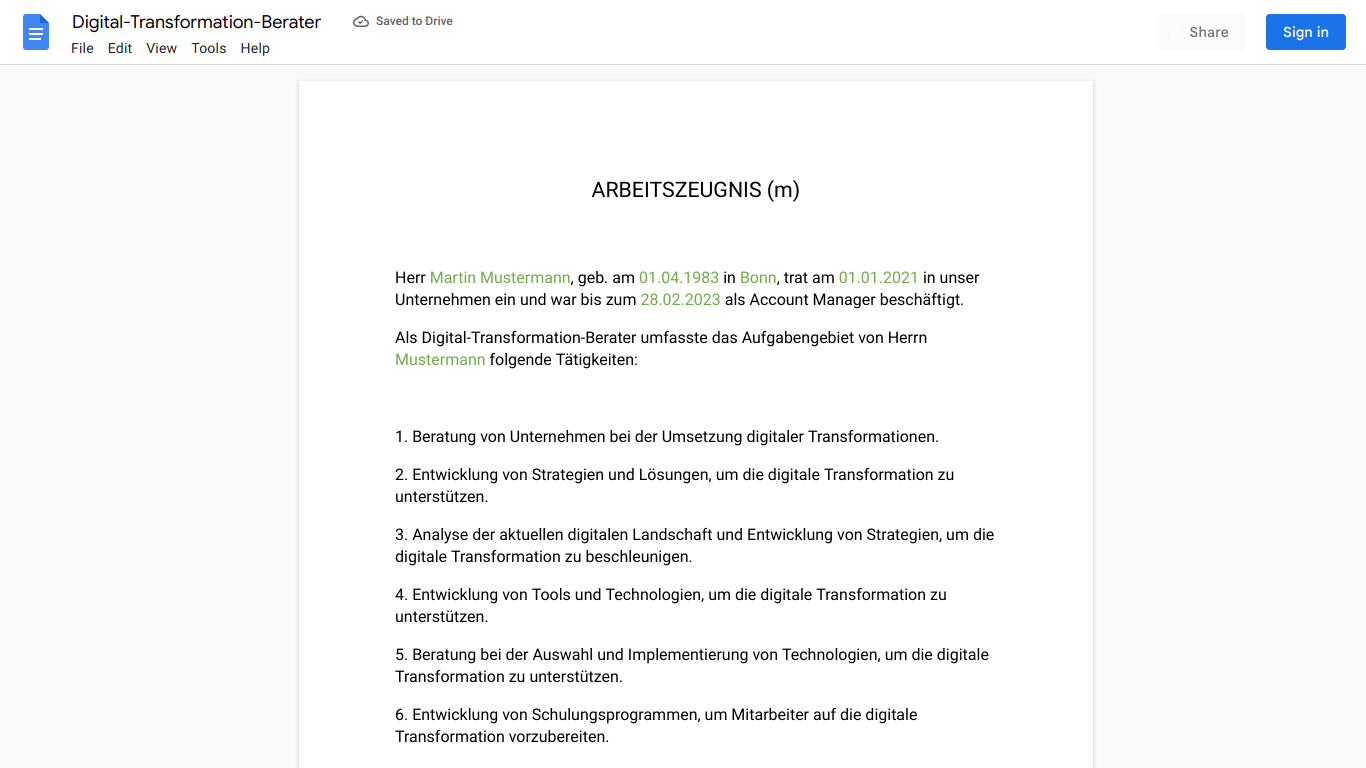Click the ARBEITSZEUGNIS (m) heading
1366x768 pixels.
[696, 190]
